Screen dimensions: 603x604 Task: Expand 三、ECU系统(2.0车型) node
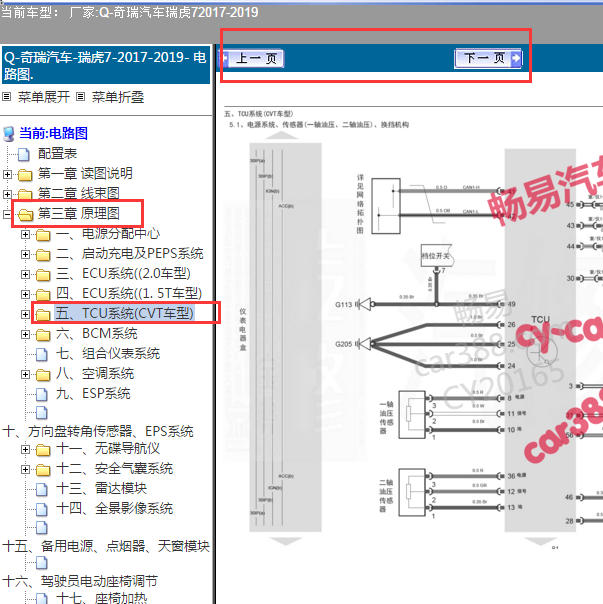point(25,274)
